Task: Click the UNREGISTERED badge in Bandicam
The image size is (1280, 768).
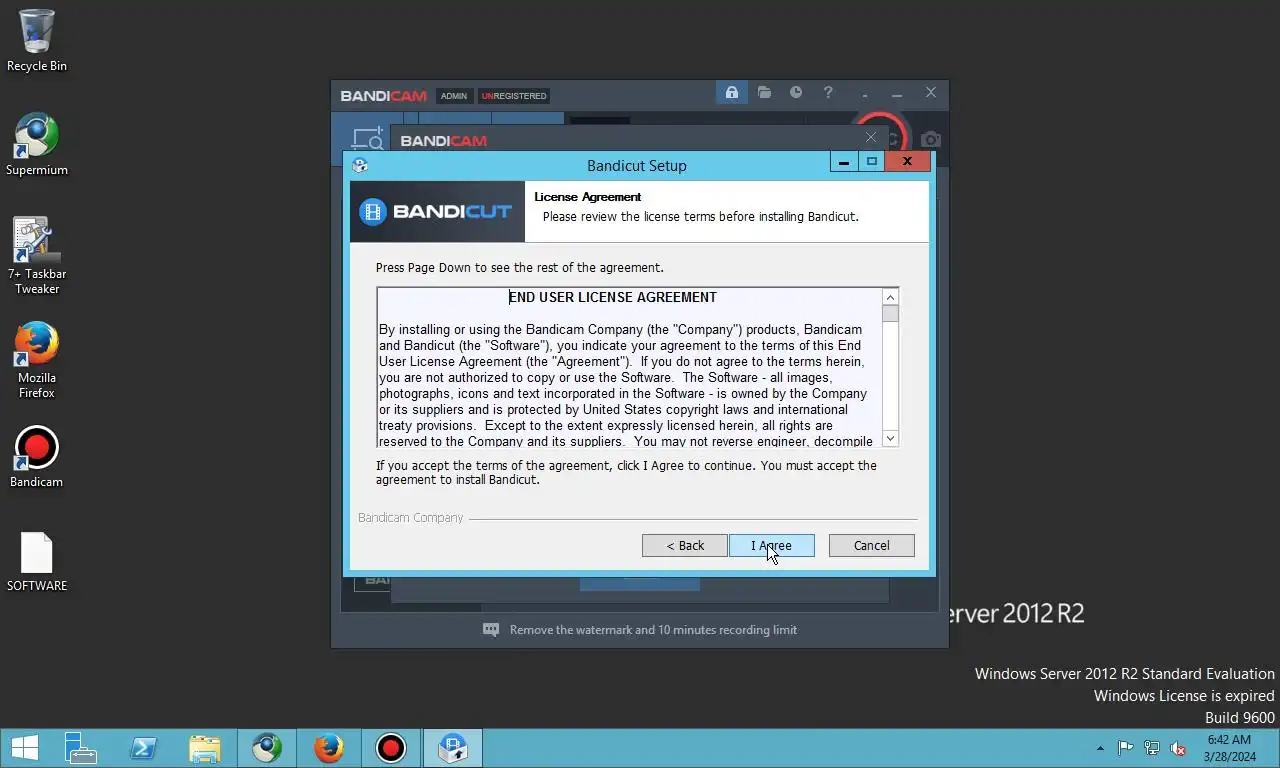Action: point(514,96)
